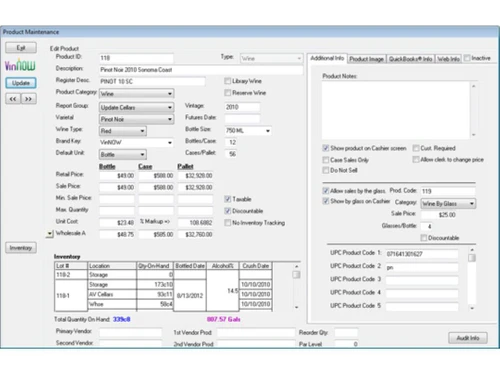Image resolution: width=500 pixels, height=375 pixels.
Task: Switch to the Additional Info tab
Action: [x=327, y=58]
